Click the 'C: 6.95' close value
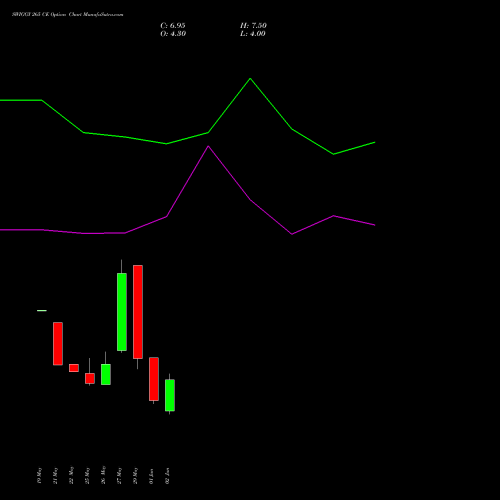The width and height of the screenshot is (500, 500). click(x=173, y=26)
